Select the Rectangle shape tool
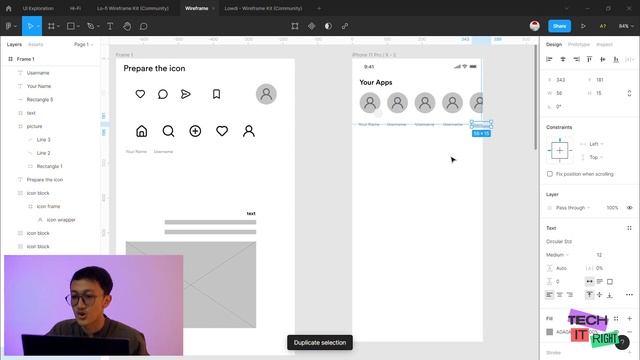640x360 pixels. (x=71, y=26)
